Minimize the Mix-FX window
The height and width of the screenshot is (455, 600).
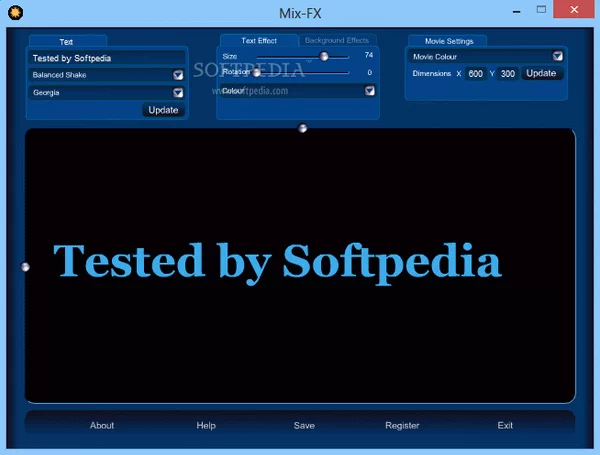pos(516,11)
